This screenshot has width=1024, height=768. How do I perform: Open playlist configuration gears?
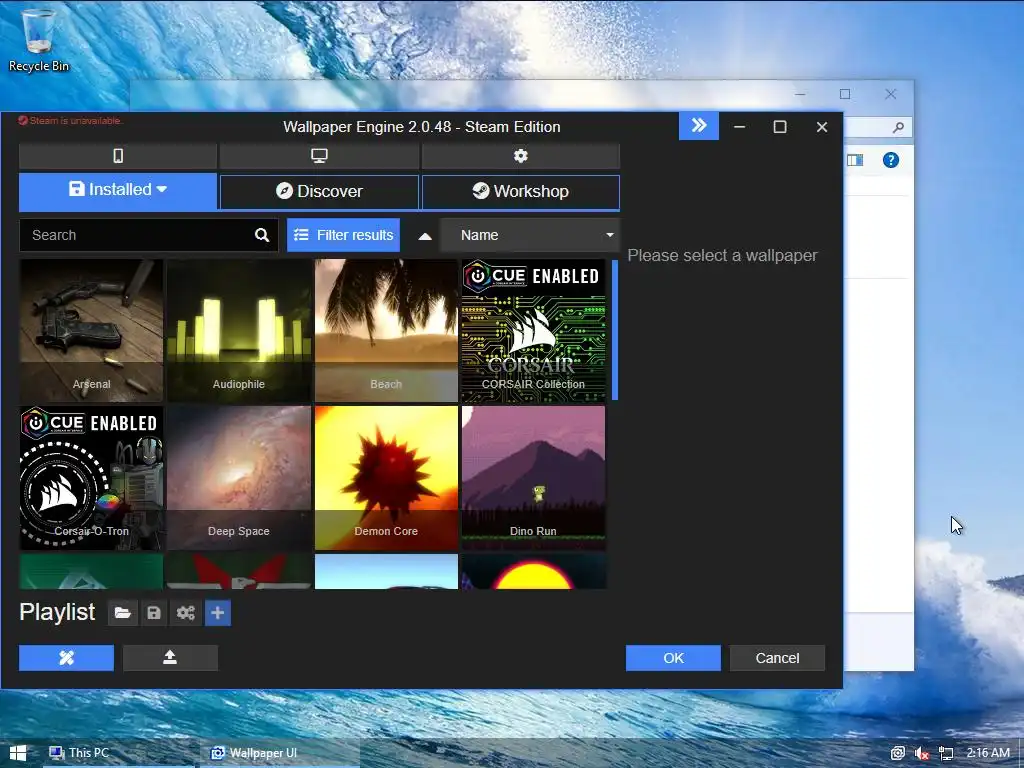point(186,613)
